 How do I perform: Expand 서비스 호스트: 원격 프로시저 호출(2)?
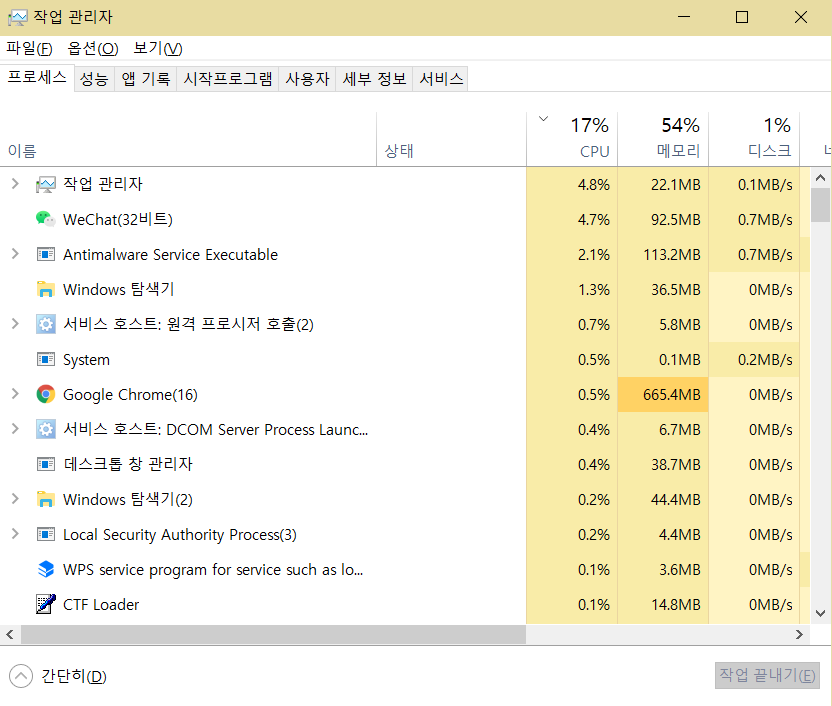(15, 324)
